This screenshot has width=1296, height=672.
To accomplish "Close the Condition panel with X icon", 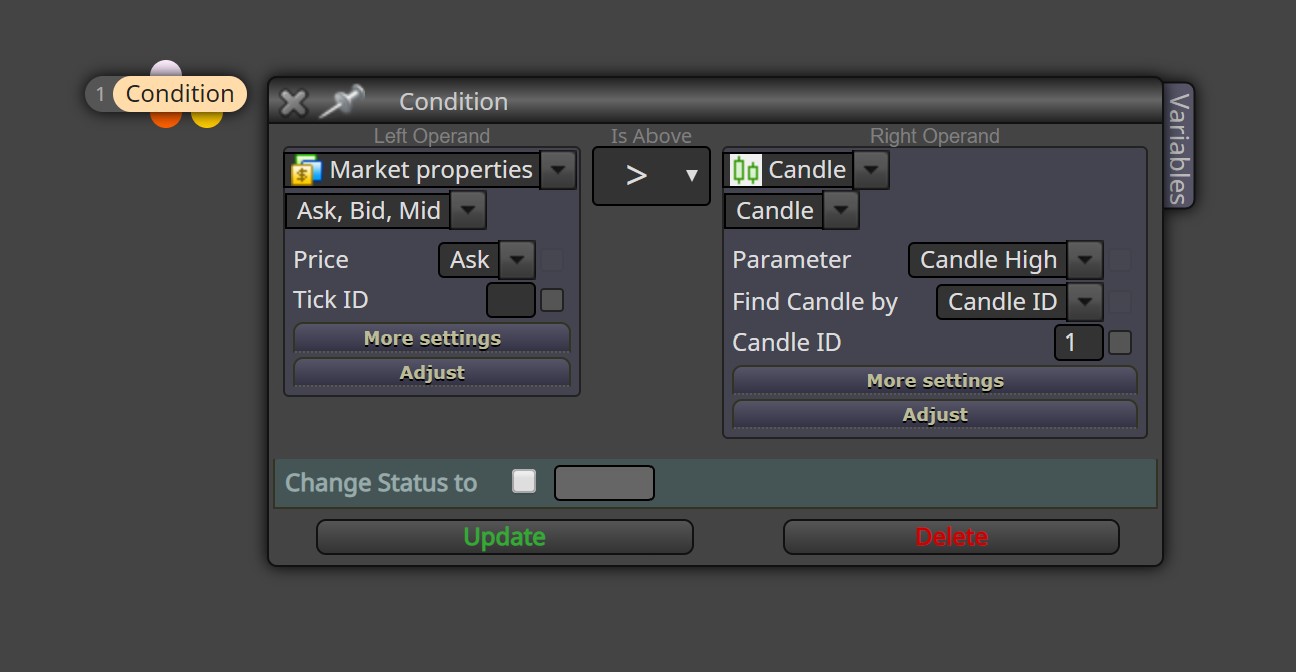I will click(293, 102).
